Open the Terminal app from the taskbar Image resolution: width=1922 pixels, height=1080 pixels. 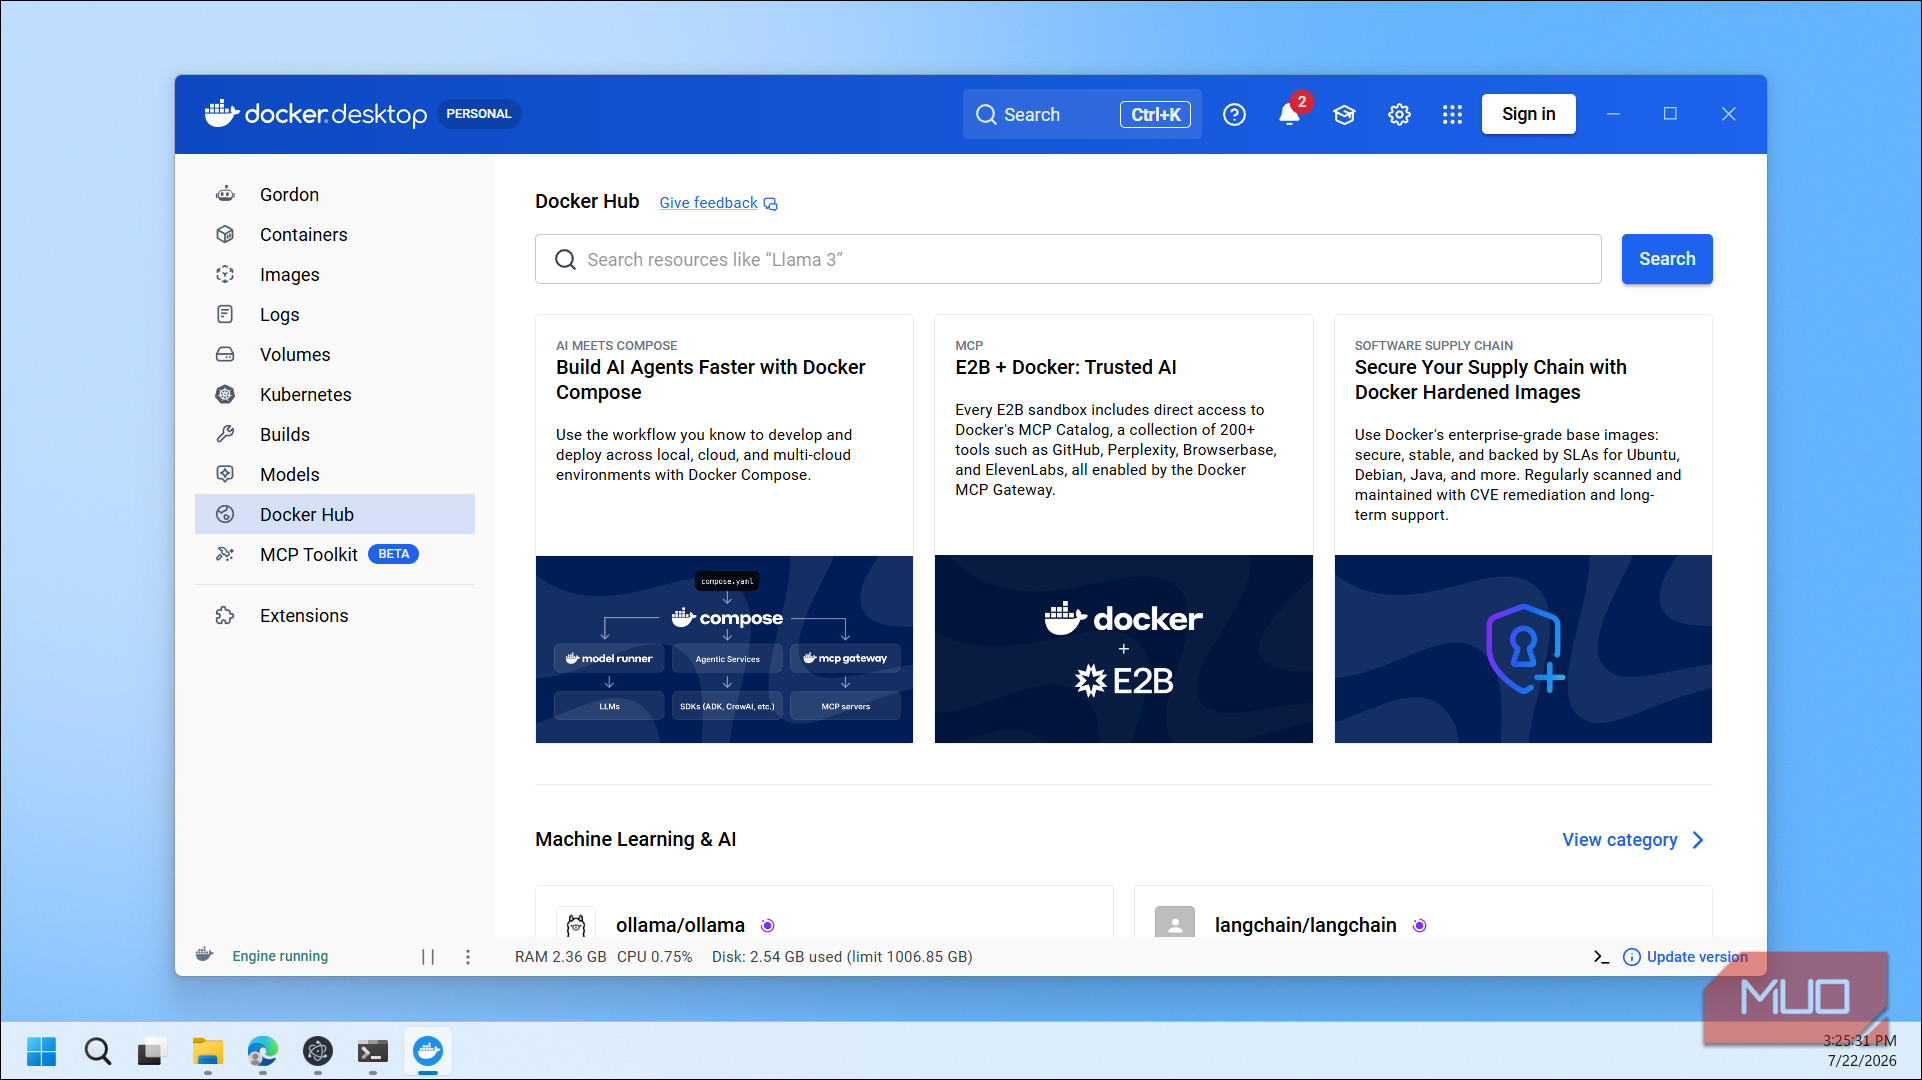click(372, 1051)
